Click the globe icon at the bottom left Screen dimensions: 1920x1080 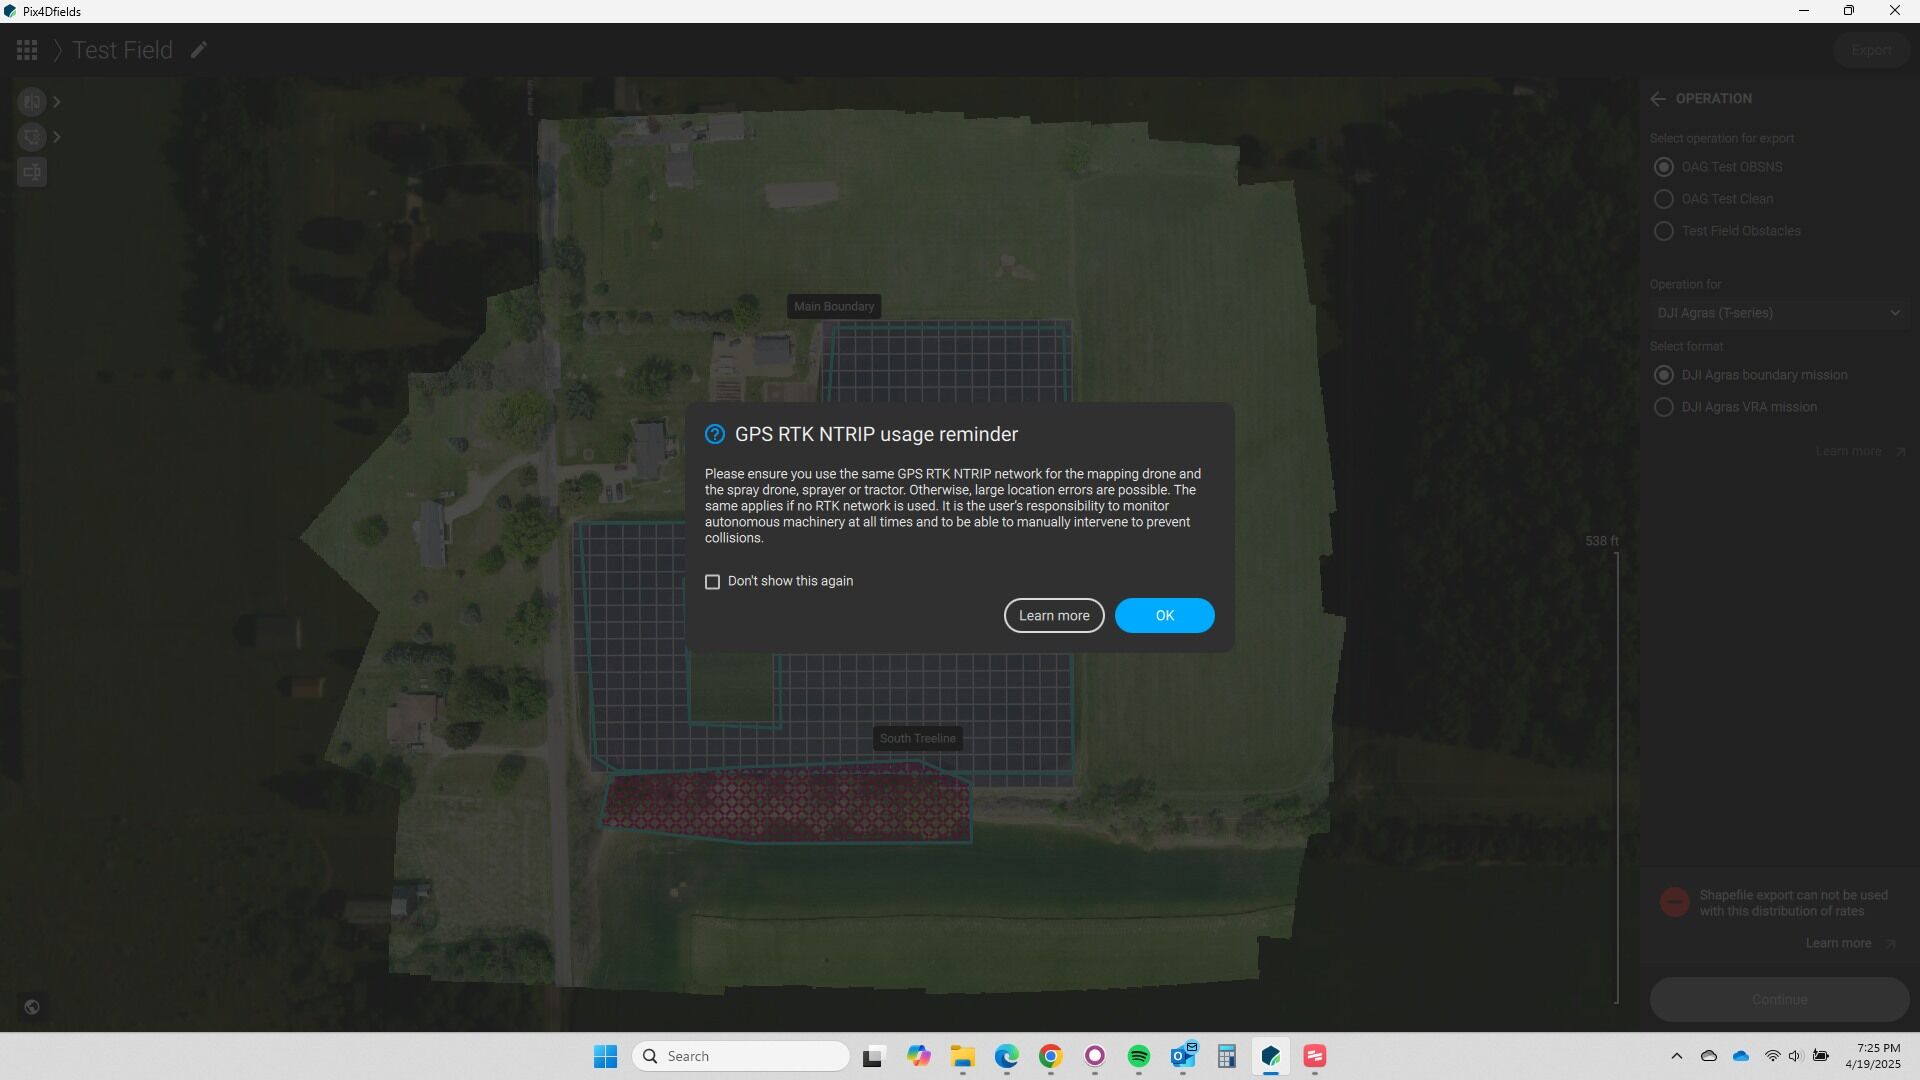(32, 1007)
